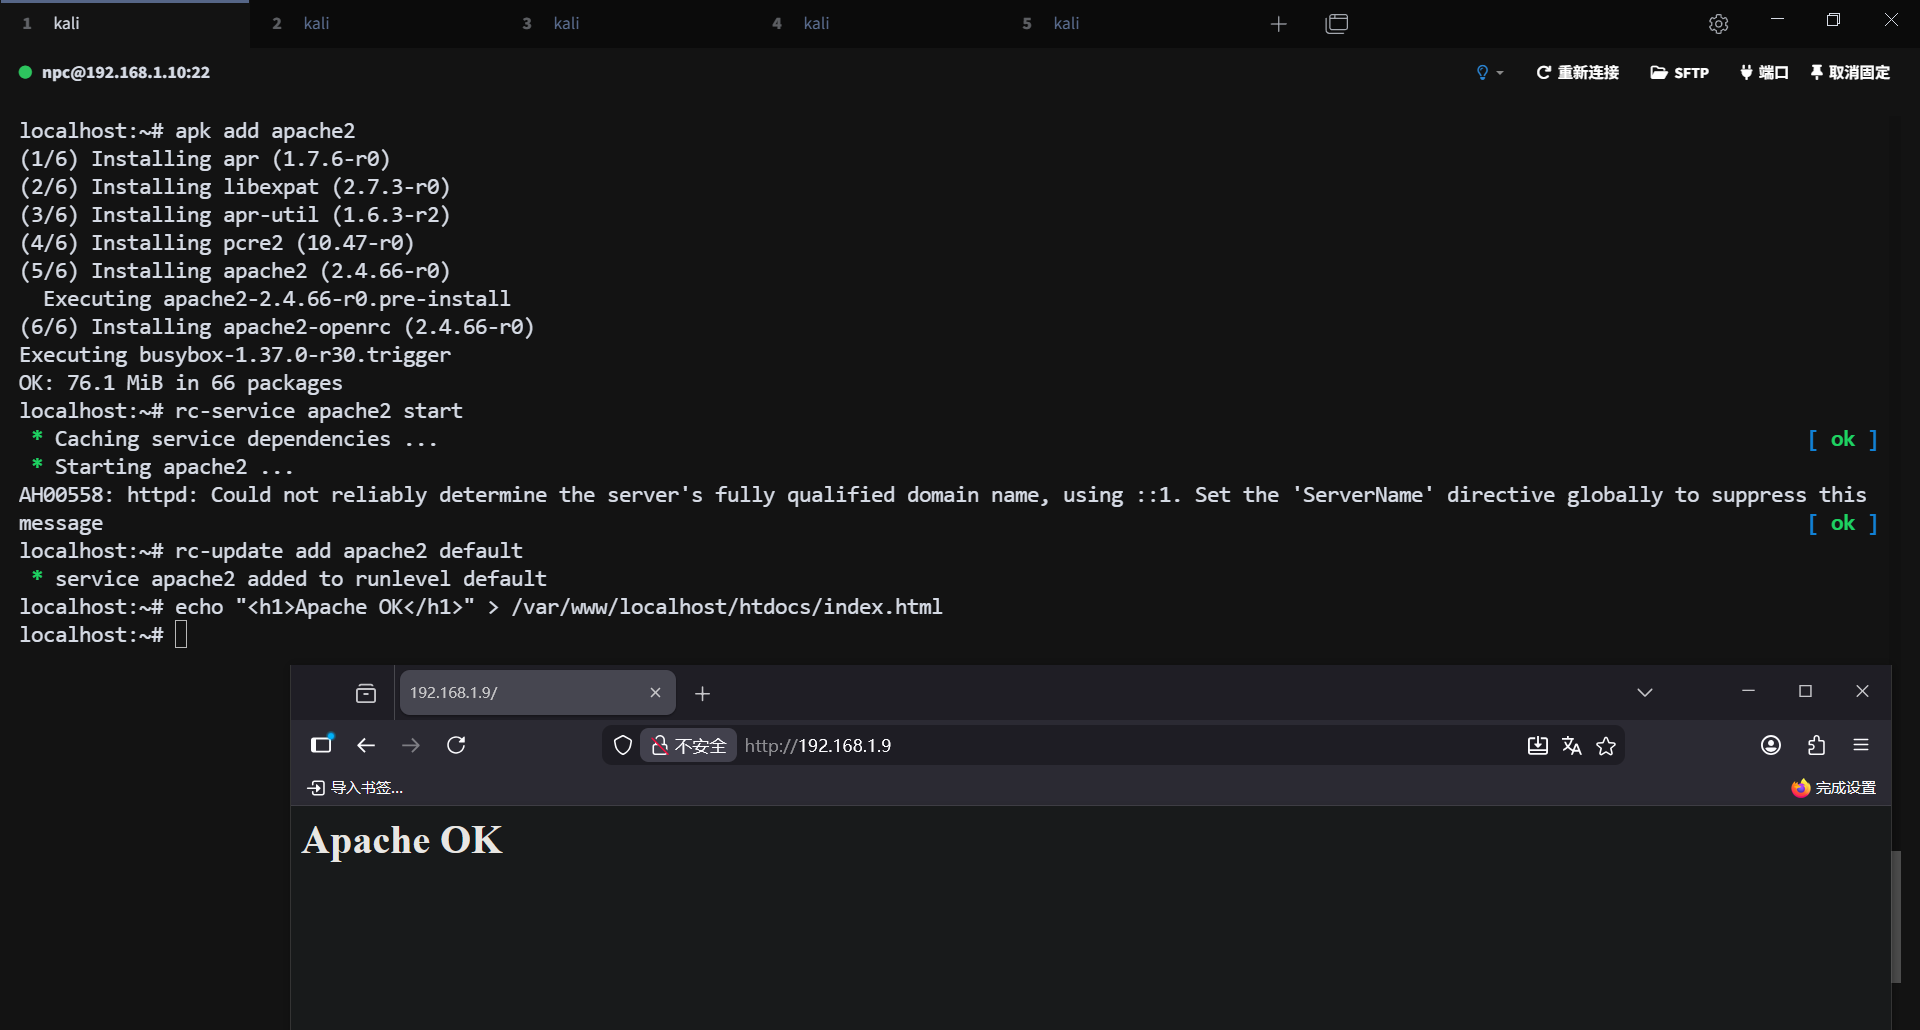The image size is (1920, 1030).
Task: Switch to terminal tab 4 kali
Action: point(815,23)
